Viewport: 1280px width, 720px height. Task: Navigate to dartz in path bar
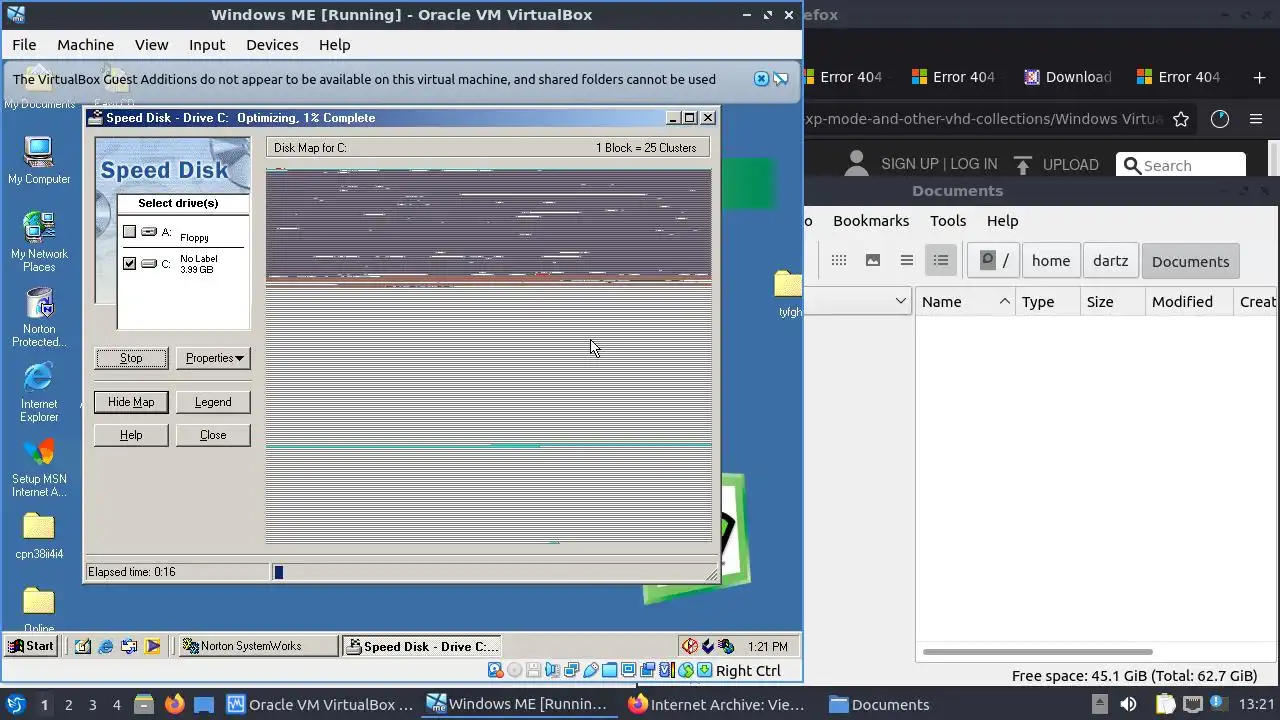(x=1110, y=261)
